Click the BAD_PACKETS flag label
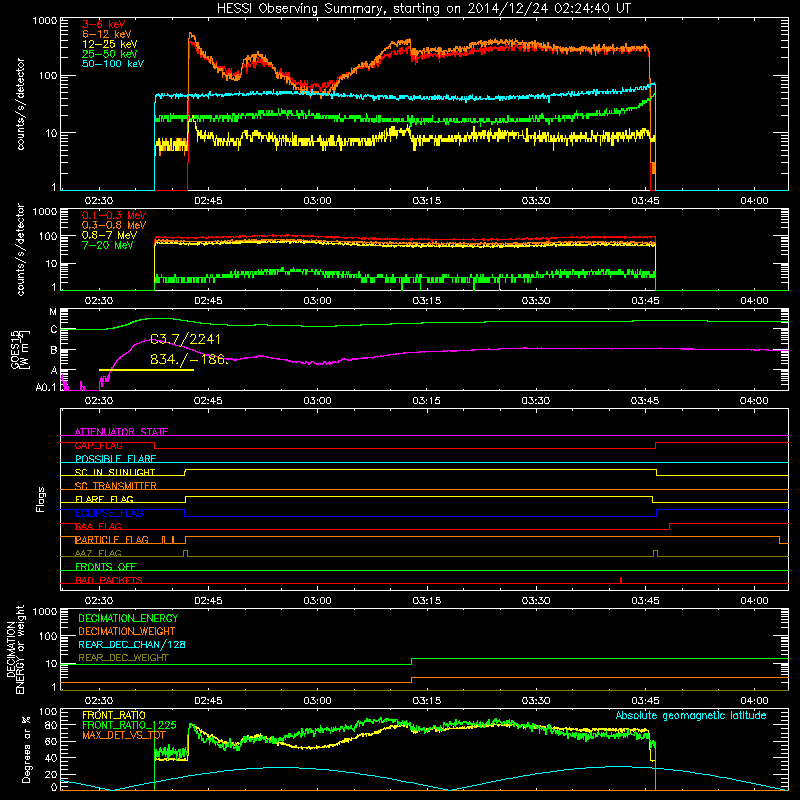This screenshot has height=800, width=800. click(x=109, y=580)
